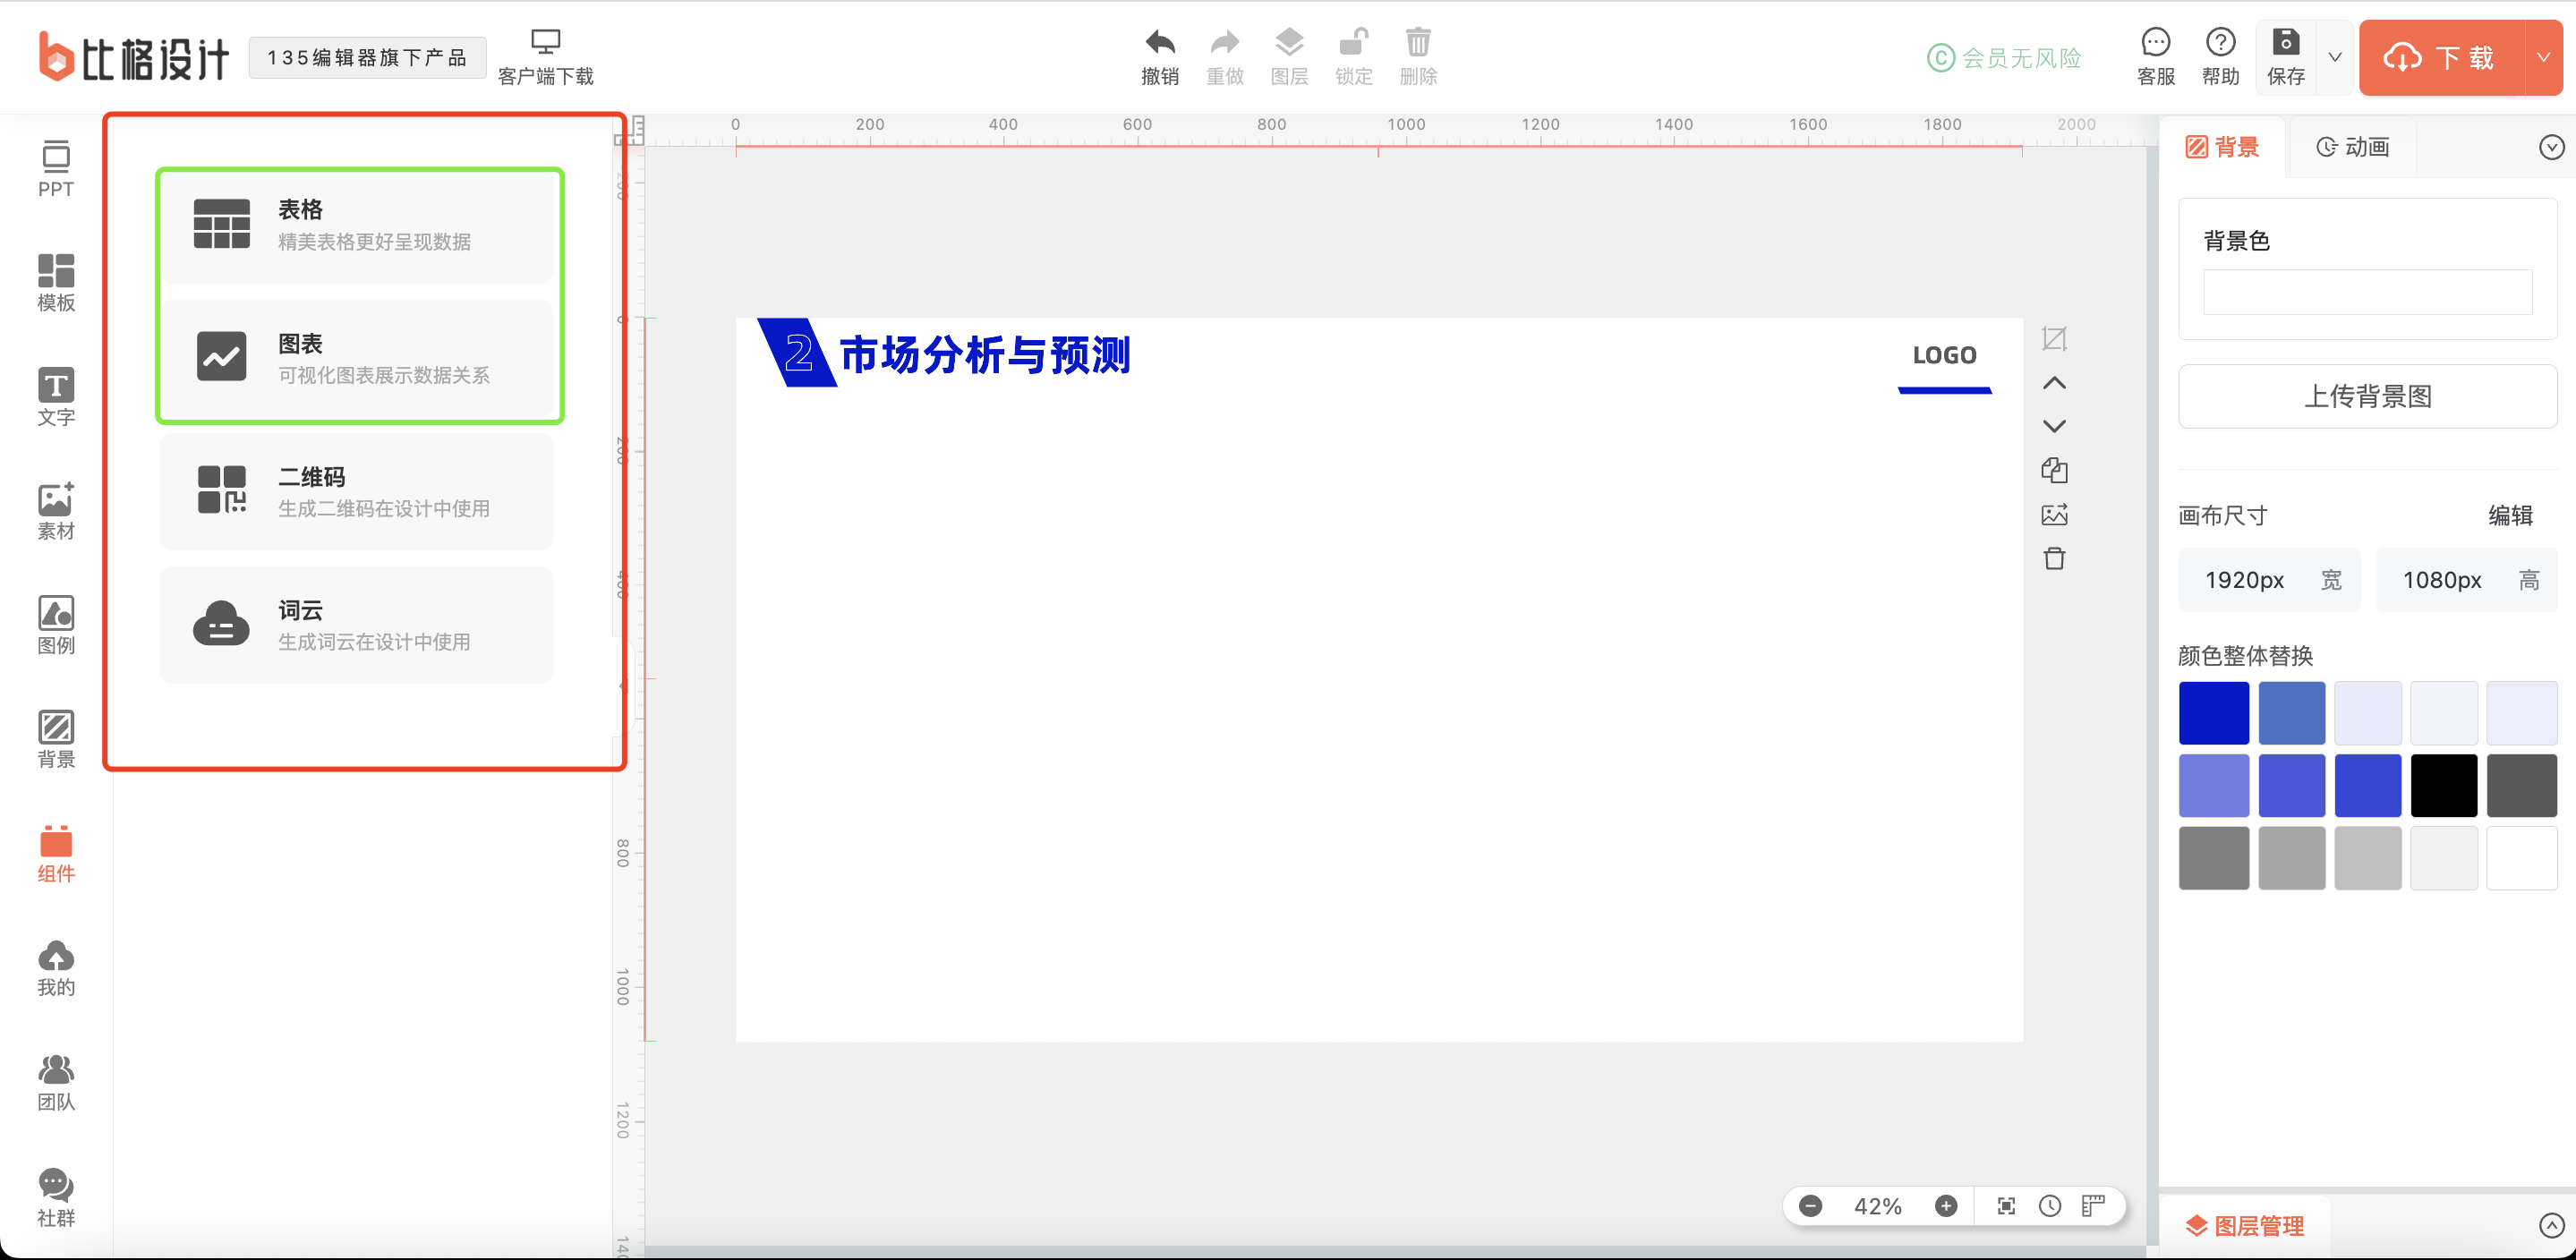Collapse the right properties panel

point(2552,147)
